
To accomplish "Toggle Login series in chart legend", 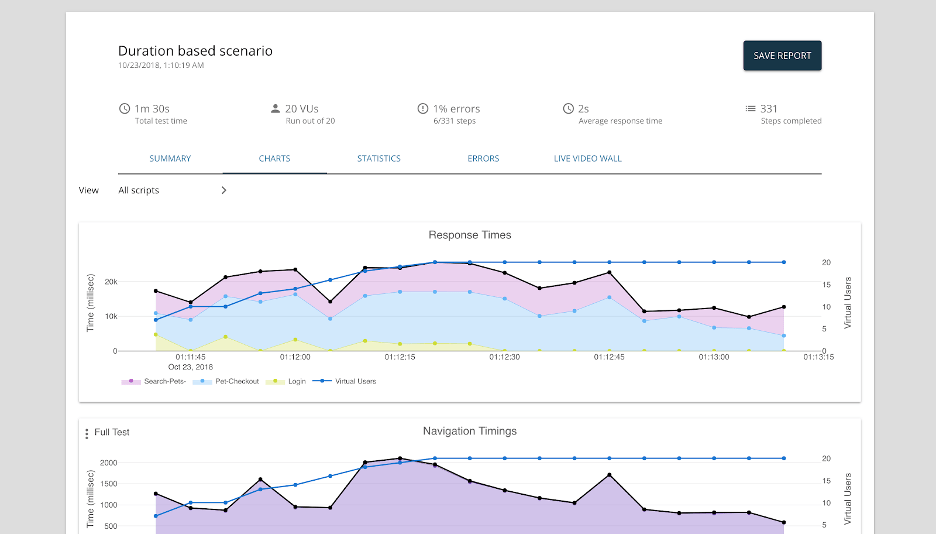I will click(x=286, y=381).
